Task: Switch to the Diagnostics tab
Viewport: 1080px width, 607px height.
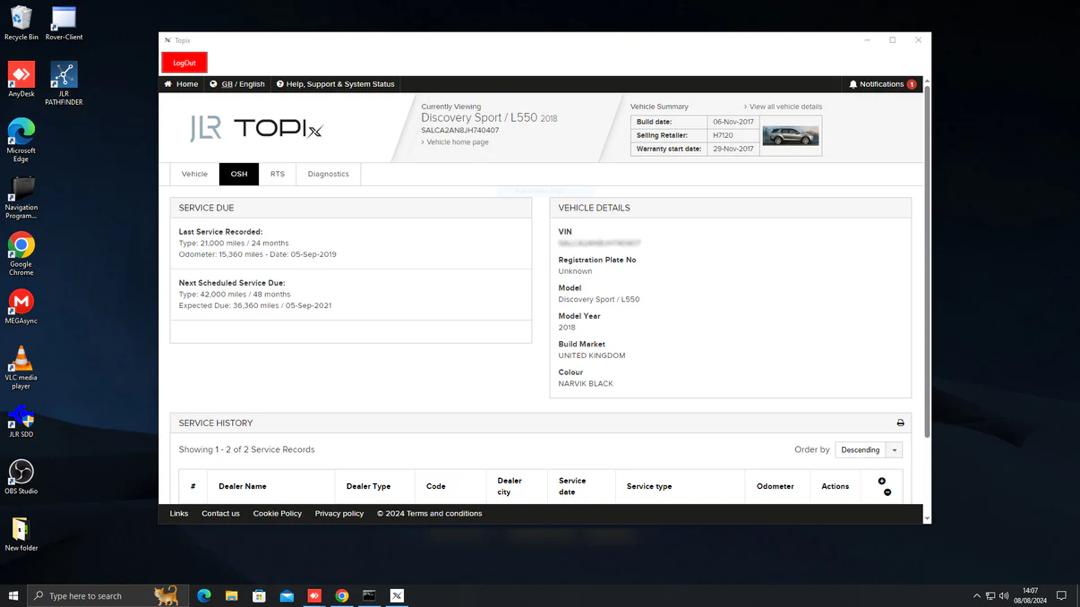Action: (x=327, y=173)
